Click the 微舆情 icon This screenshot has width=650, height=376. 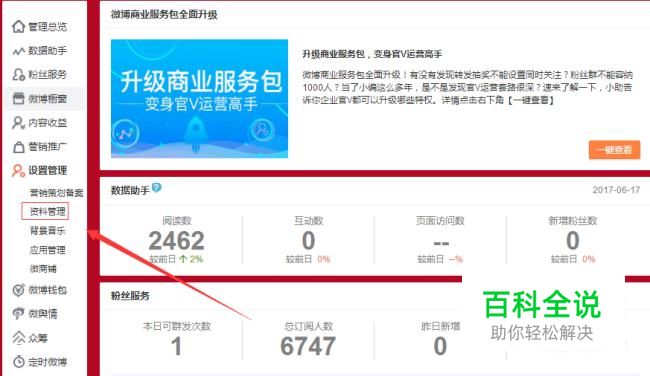coord(18,314)
